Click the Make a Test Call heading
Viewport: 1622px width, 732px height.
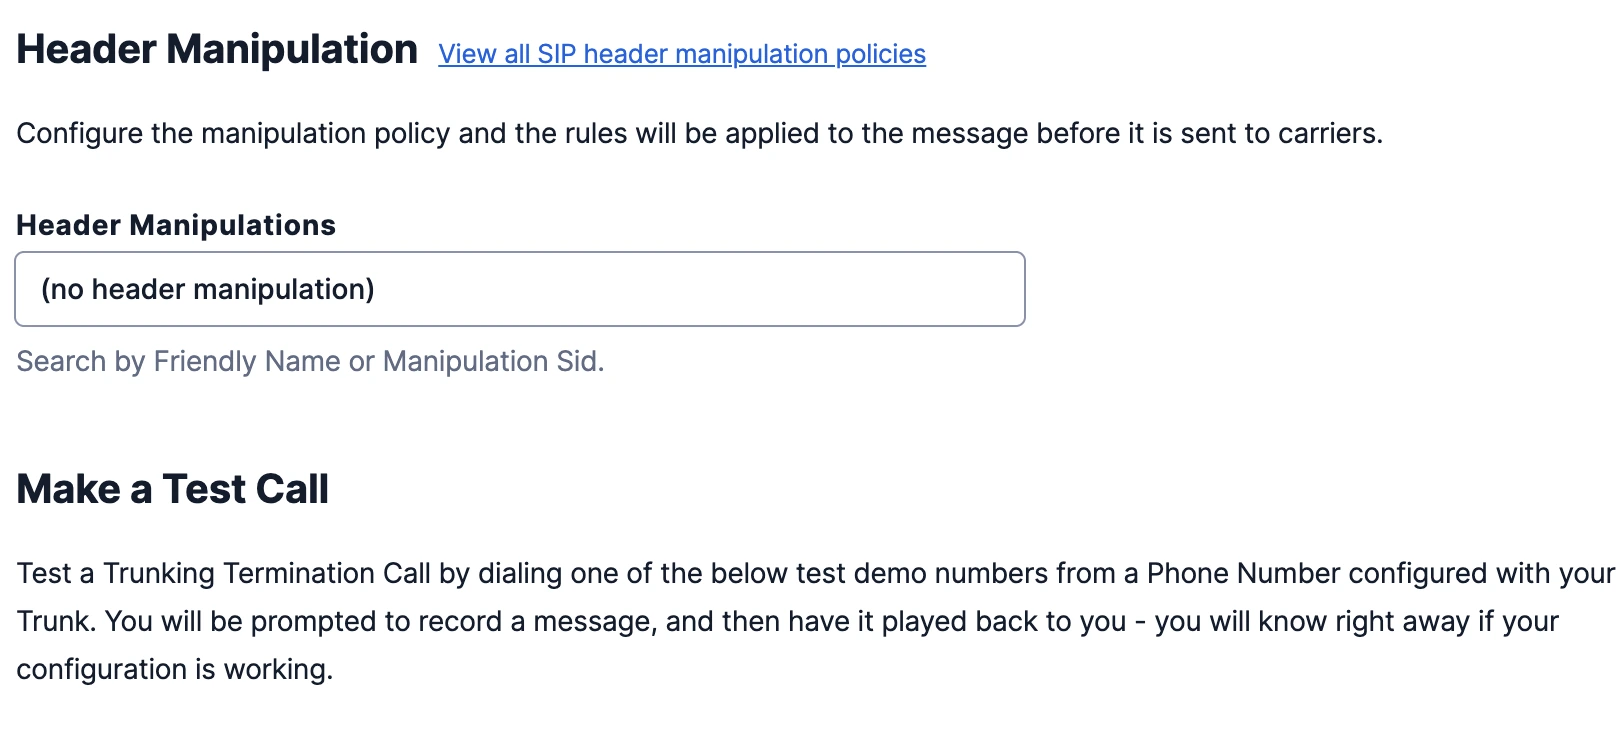[x=172, y=489]
